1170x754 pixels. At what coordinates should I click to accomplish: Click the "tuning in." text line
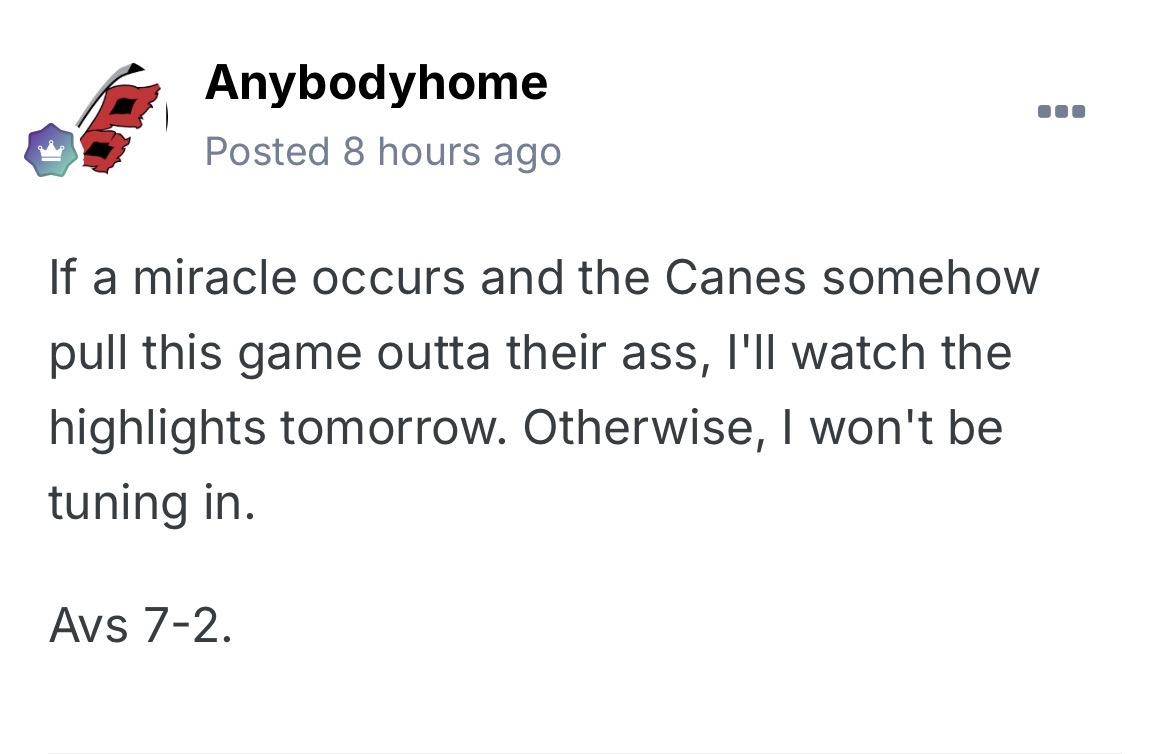(151, 502)
